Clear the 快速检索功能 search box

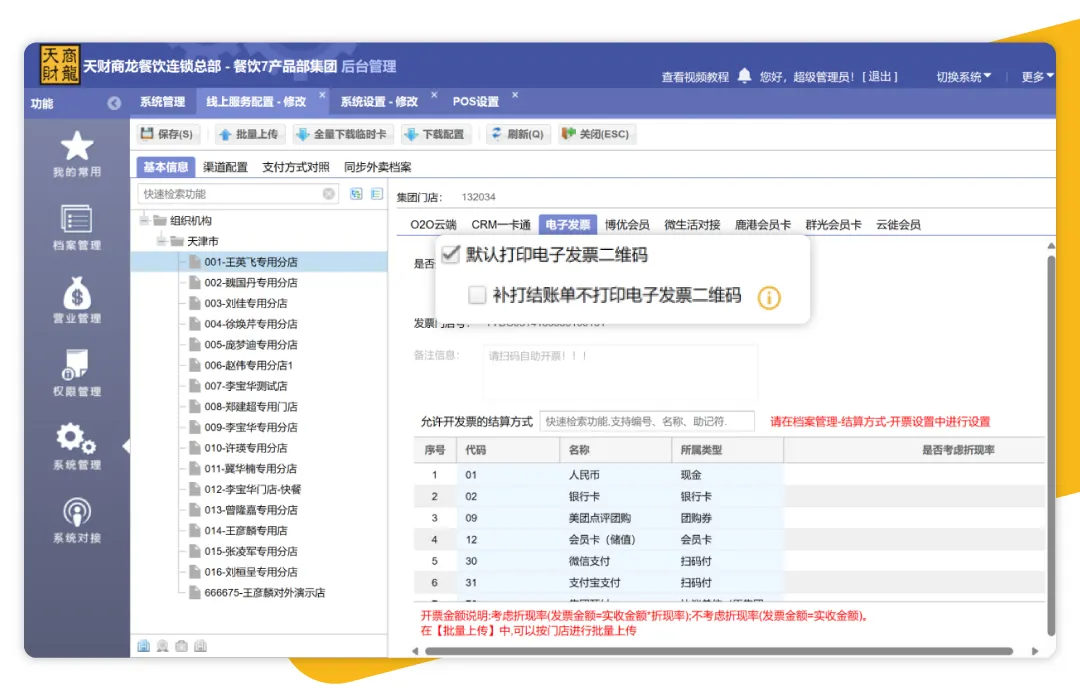[x=329, y=194]
